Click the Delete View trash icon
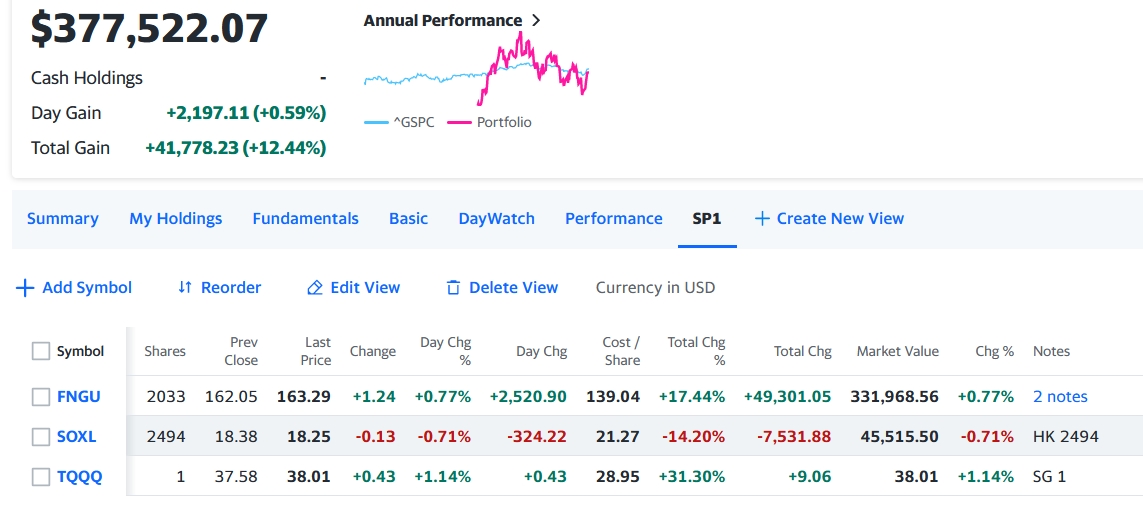 tap(453, 288)
